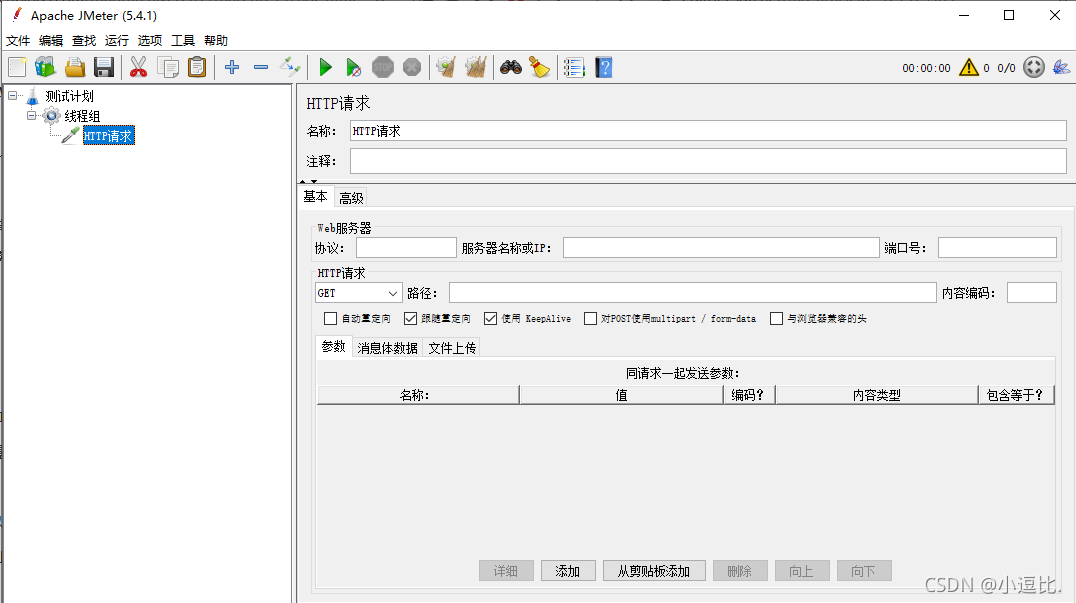
Task: Click the 详细 button
Action: (x=506, y=571)
